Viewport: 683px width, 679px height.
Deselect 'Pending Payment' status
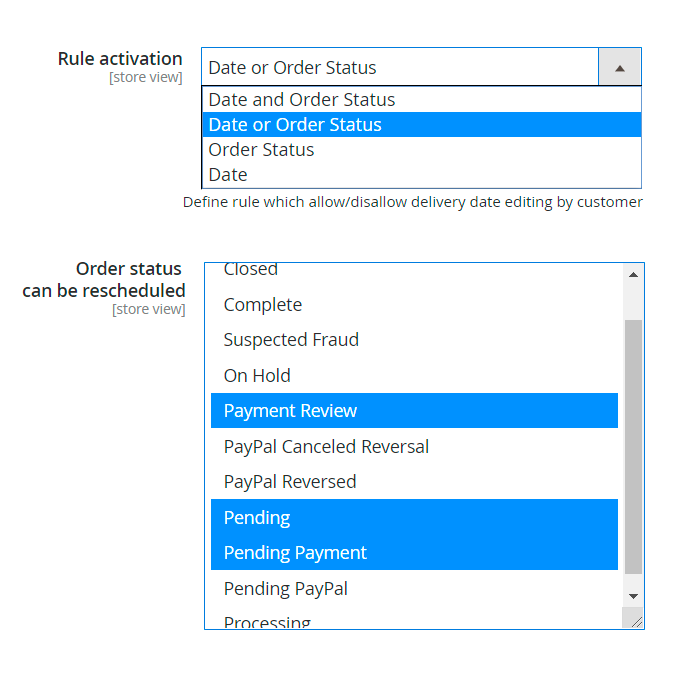click(295, 553)
